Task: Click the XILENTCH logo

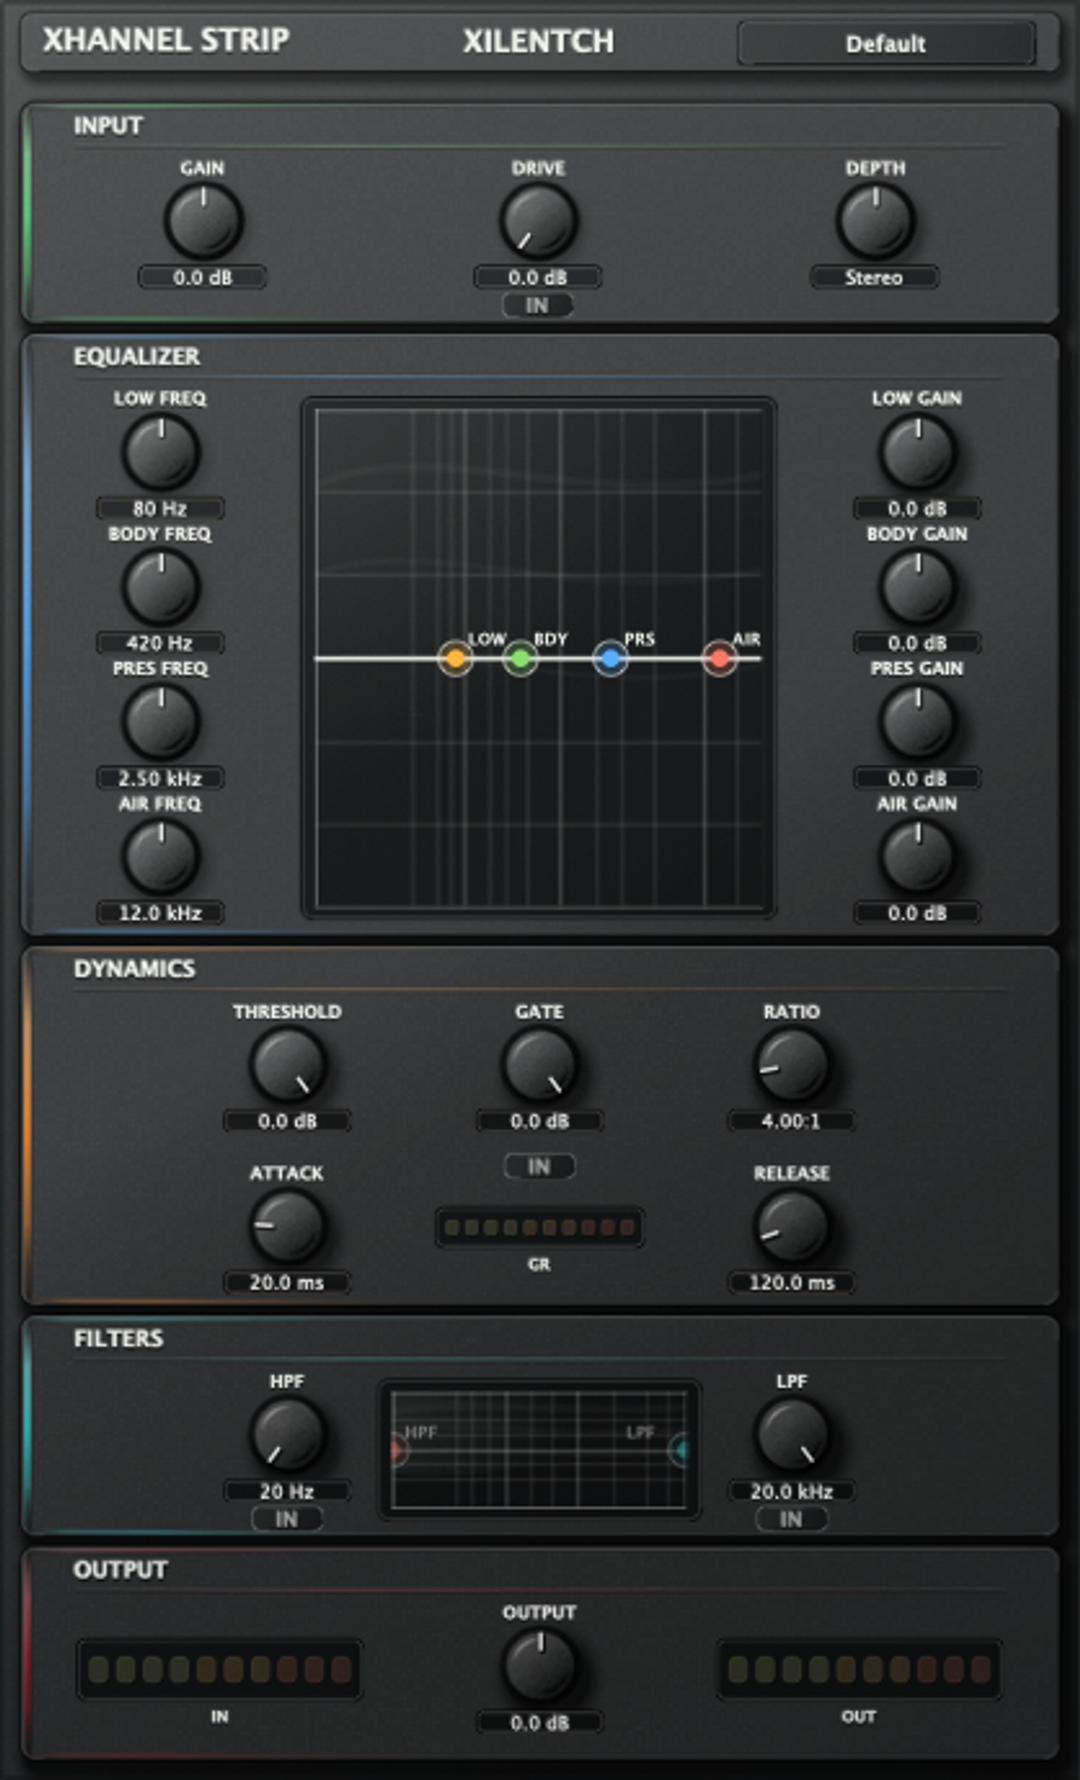Action: [x=538, y=41]
